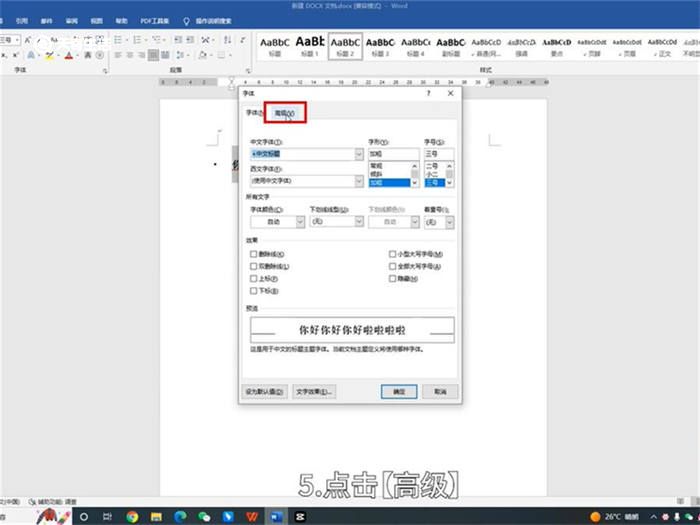Open Chrome from the taskbar
This screenshot has height=525, width=700.
click(132, 517)
